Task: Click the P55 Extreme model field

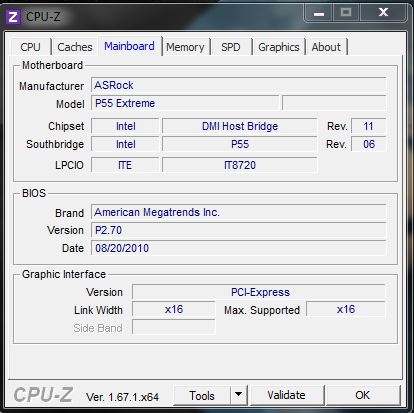Action: tap(185, 103)
